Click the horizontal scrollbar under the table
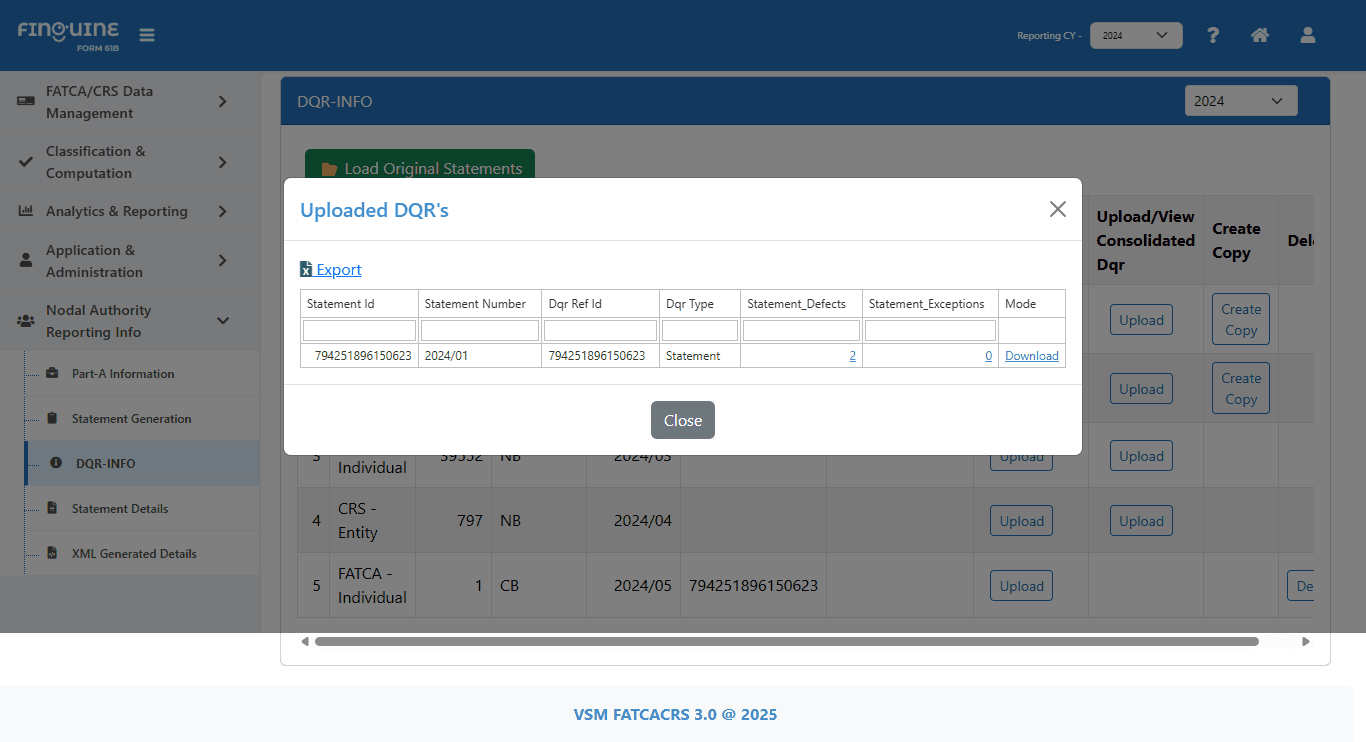The image size is (1366, 742). click(x=786, y=641)
